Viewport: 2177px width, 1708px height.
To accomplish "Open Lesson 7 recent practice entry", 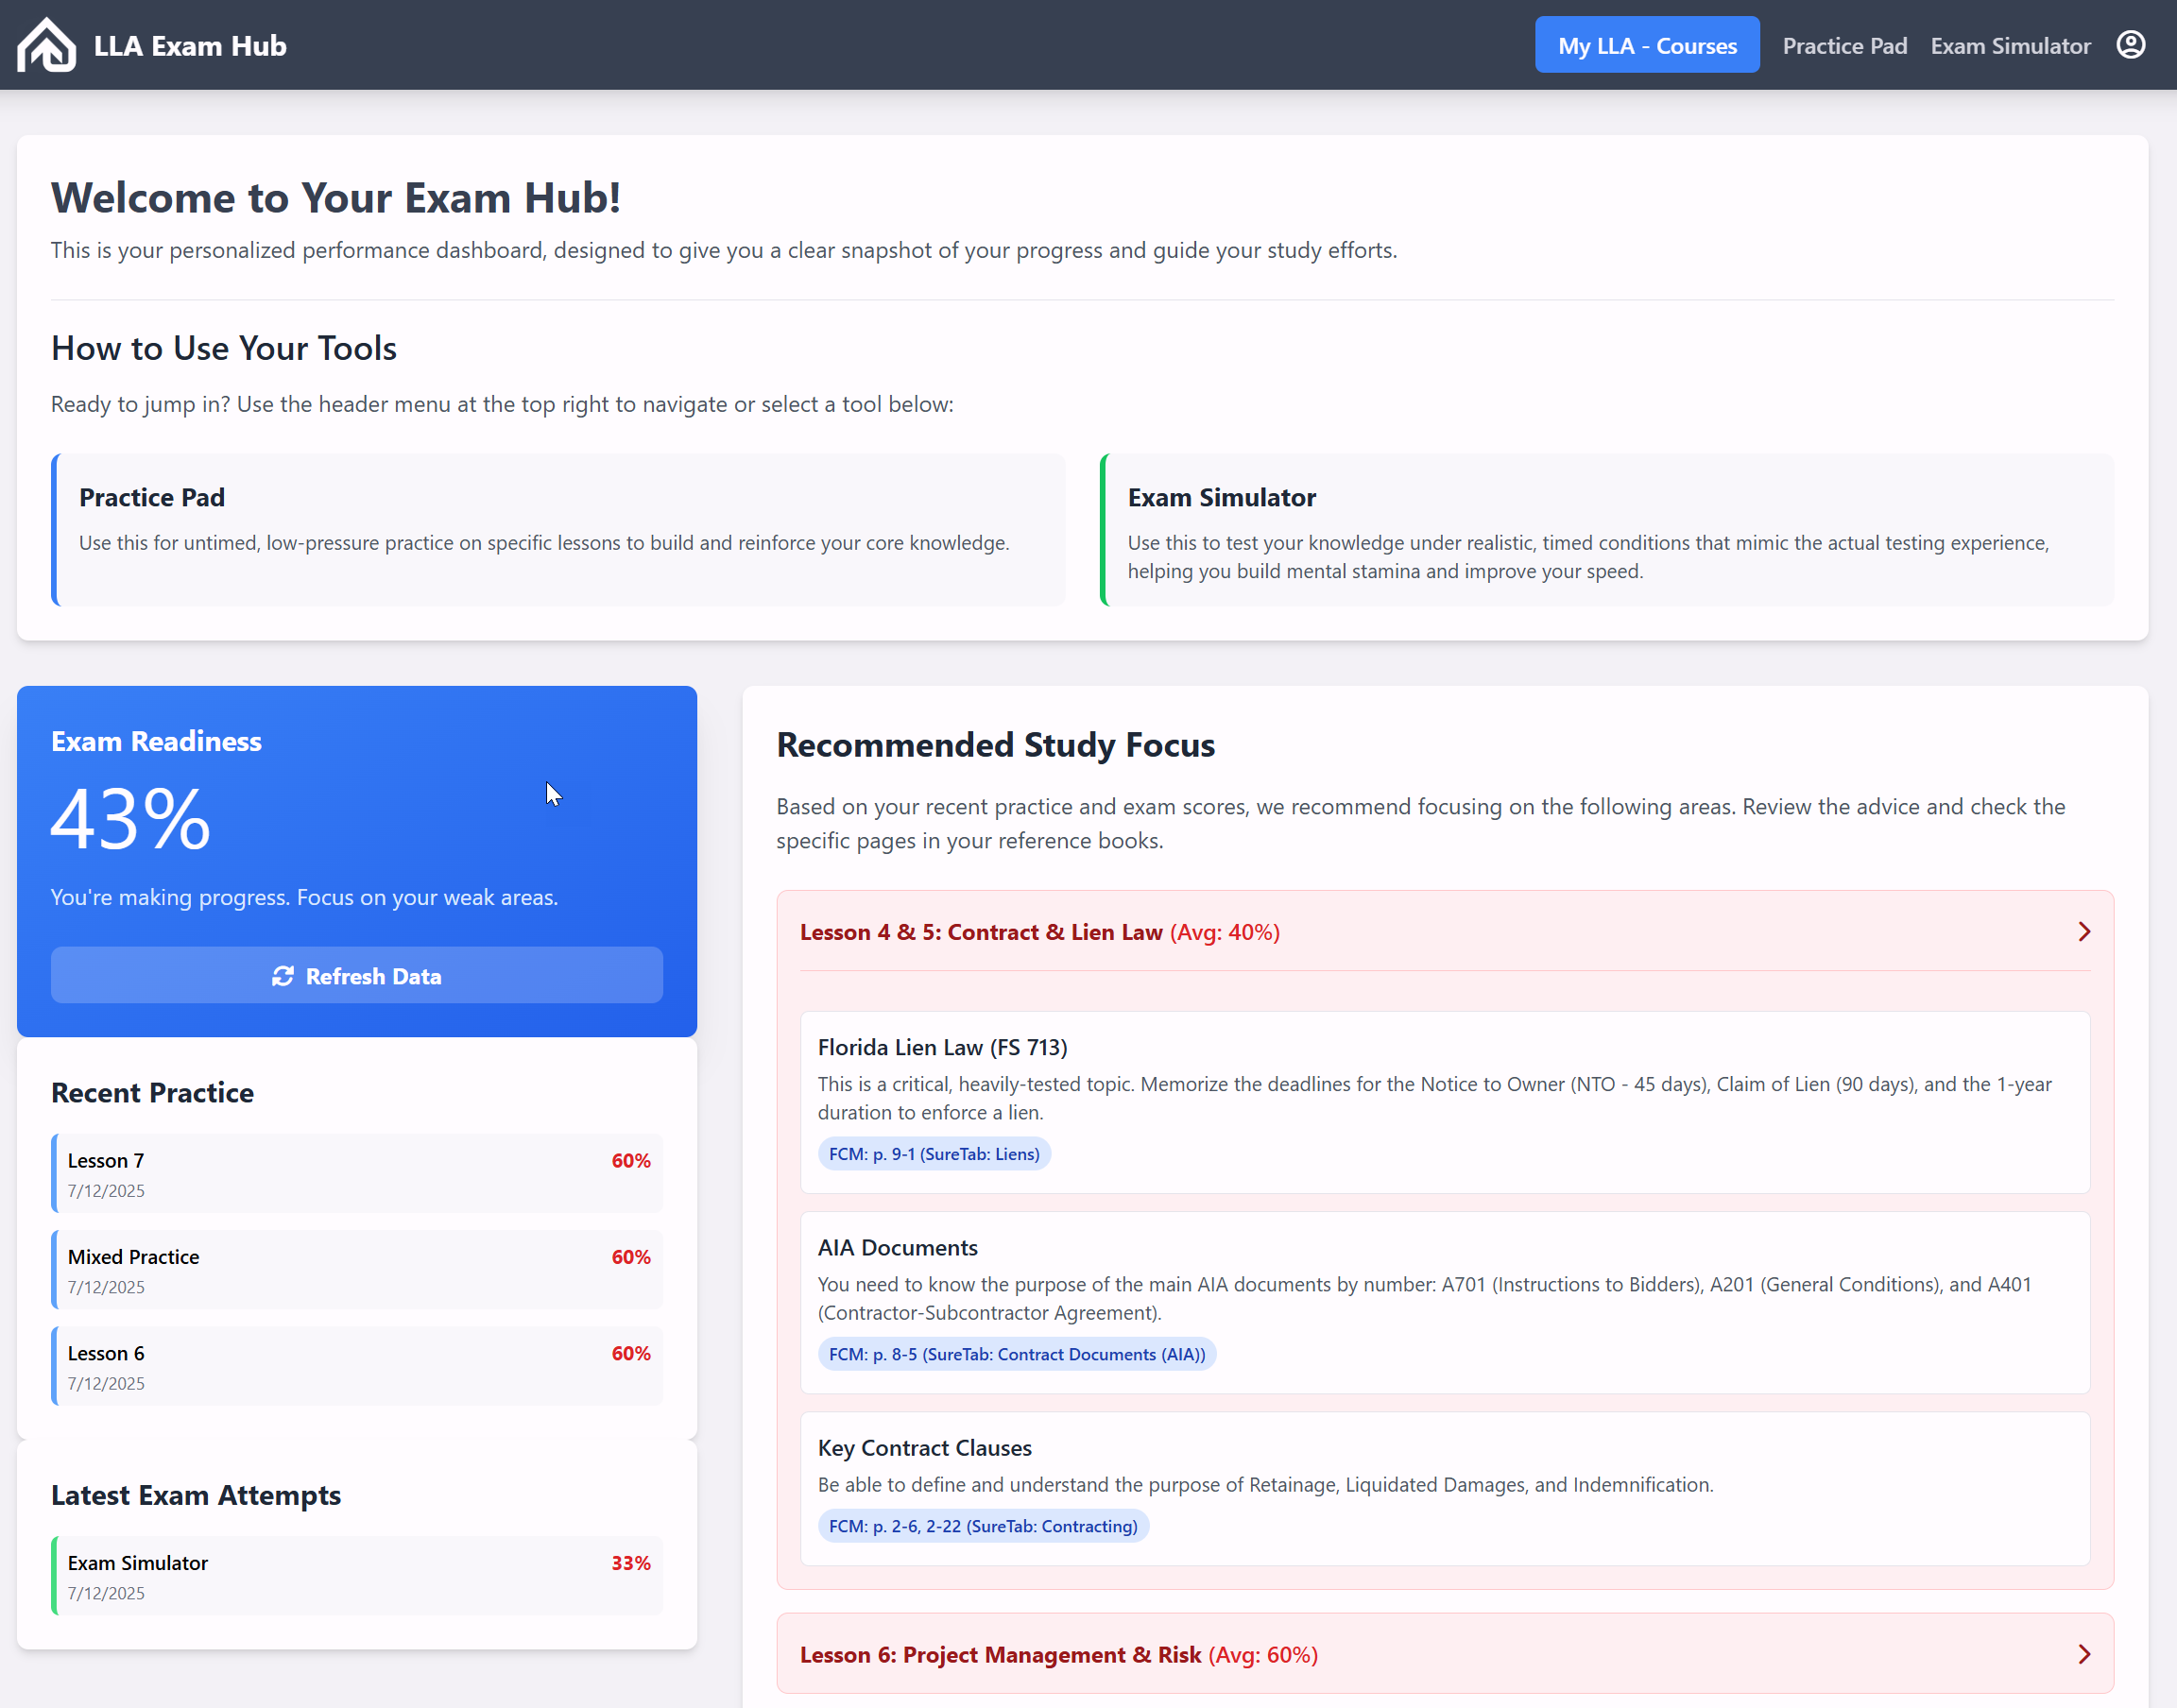I will [357, 1174].
